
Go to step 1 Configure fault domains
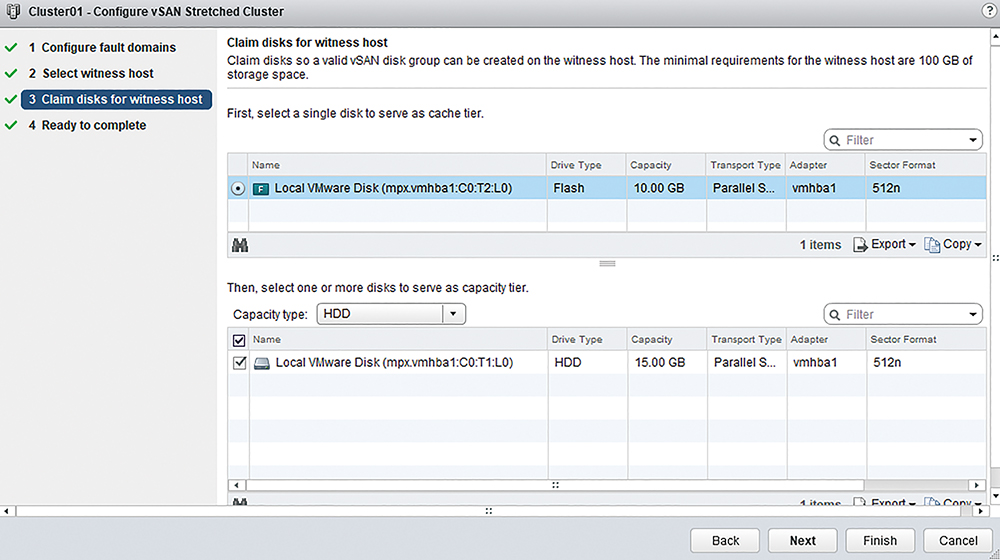point(102,48)
